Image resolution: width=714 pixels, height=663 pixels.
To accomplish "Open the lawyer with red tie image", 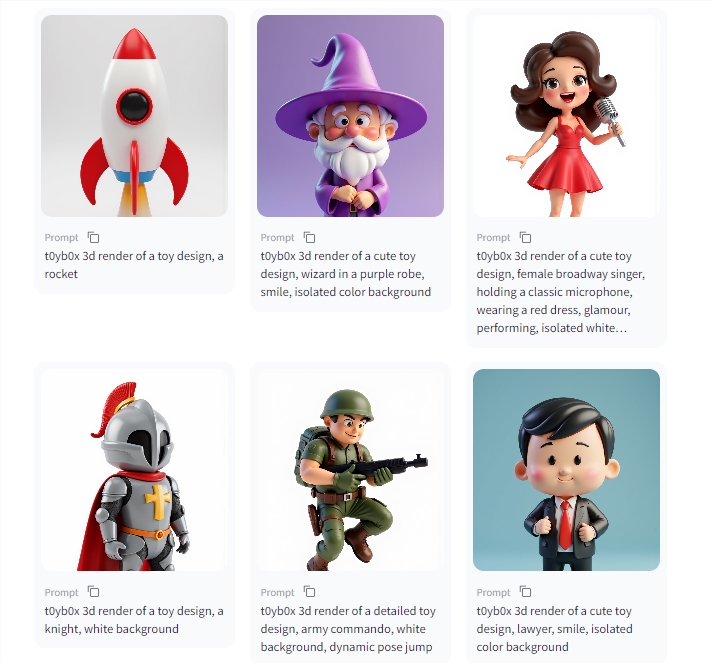I will click(x=566, y=470).
